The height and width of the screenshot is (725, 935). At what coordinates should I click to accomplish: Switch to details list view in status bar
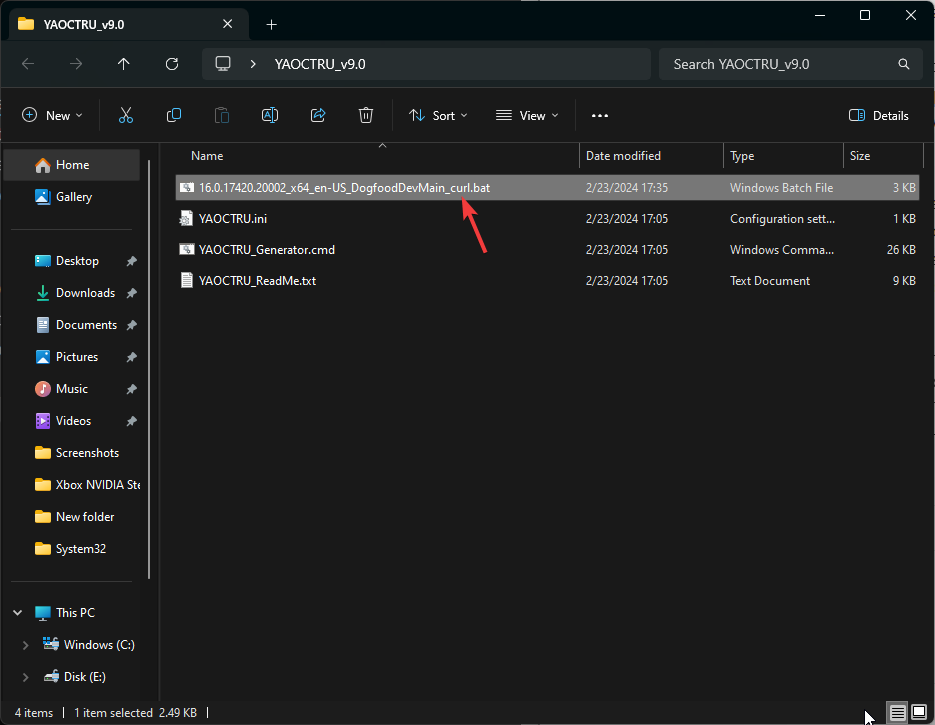pyautogui.click(x=898, y=713)
